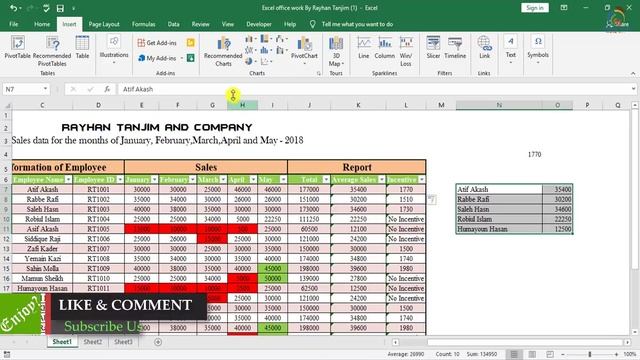The width and height of the screenshot is (640, 360).
Task: Insert a Line sparkline
Action: coord(364,47)
